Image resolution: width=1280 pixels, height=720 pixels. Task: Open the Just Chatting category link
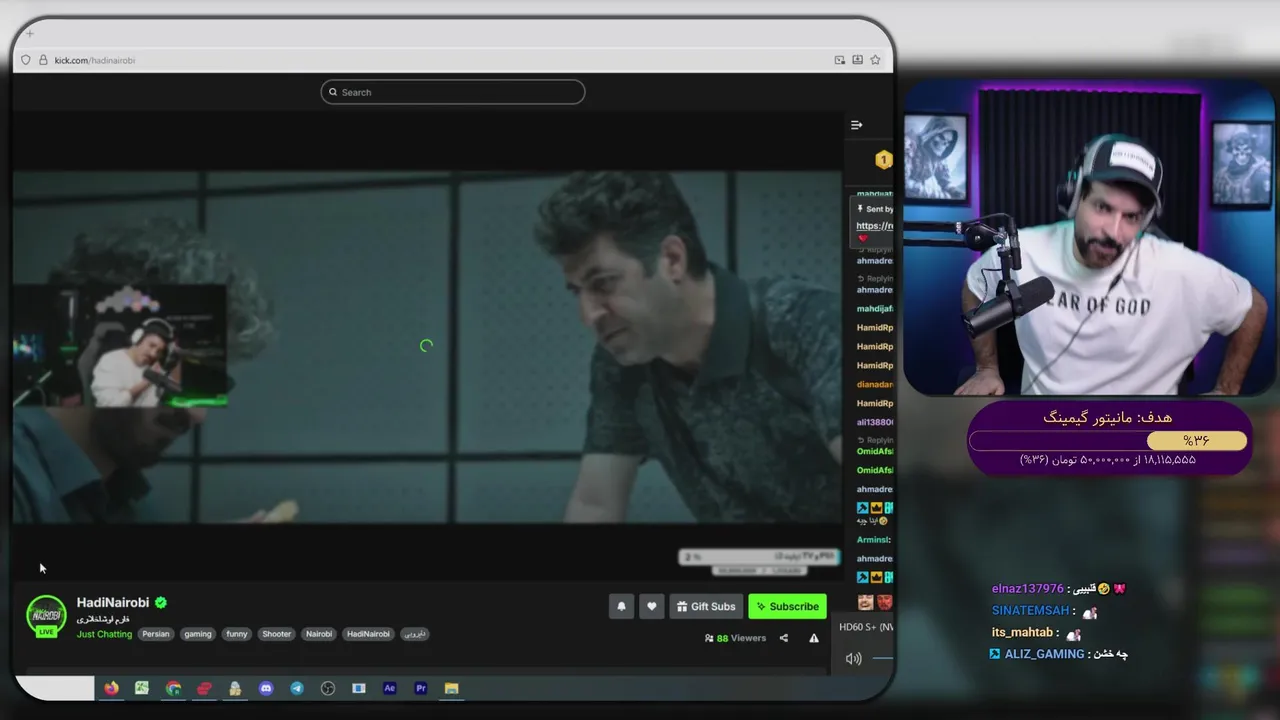[104, 634]
